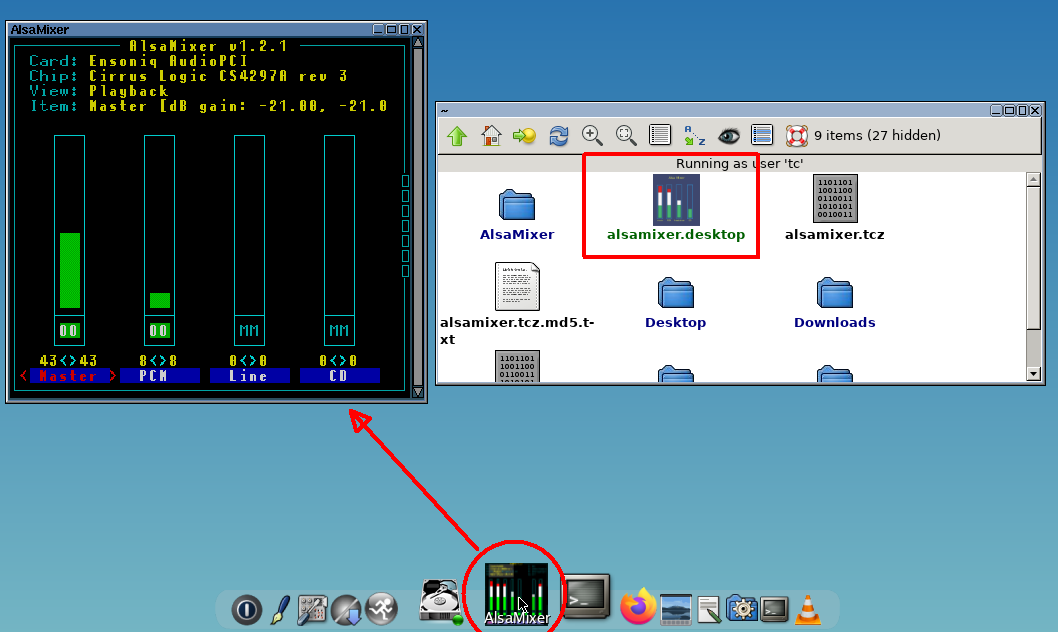1058x632 pixels.
Task: Toggle the Master channel mute indicator
Action: point(69,331)
